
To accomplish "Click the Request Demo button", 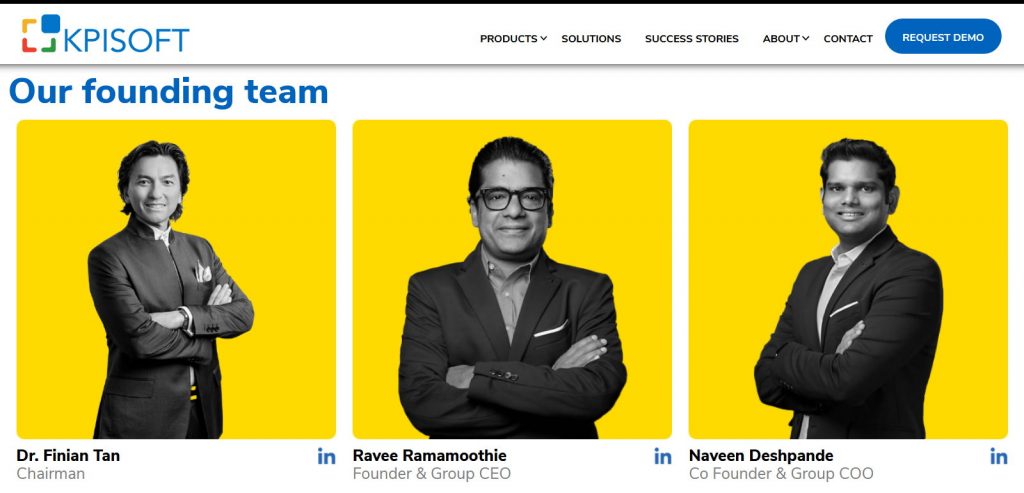I will 943,37.
